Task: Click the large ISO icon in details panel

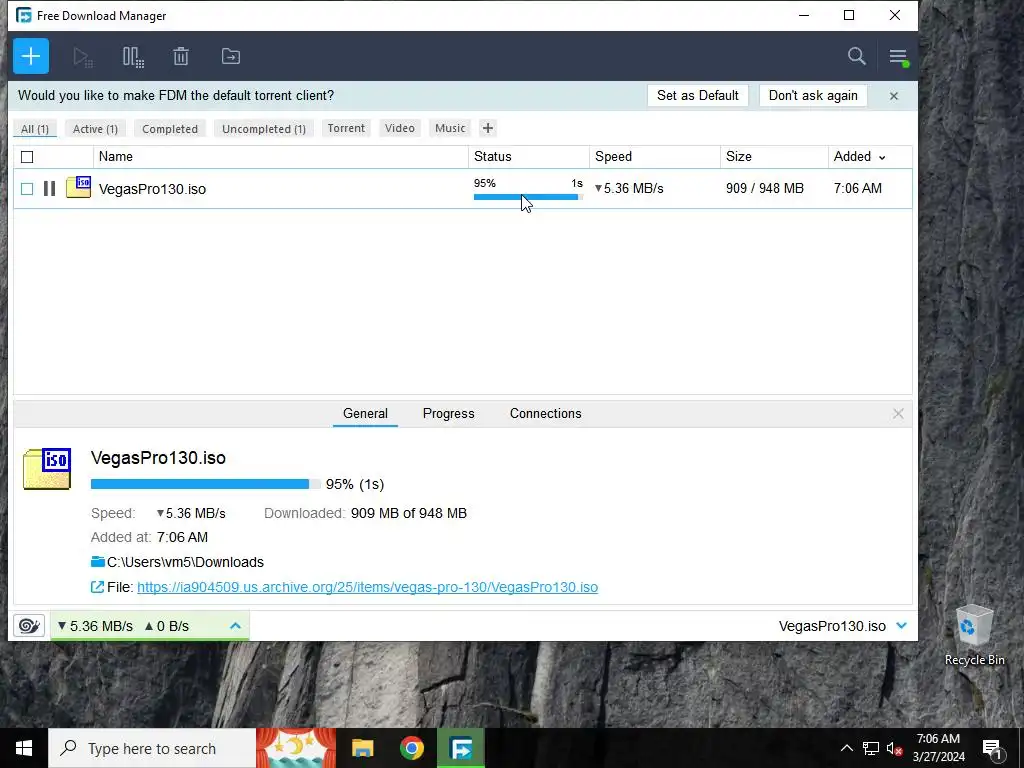Action: (47, 469)
